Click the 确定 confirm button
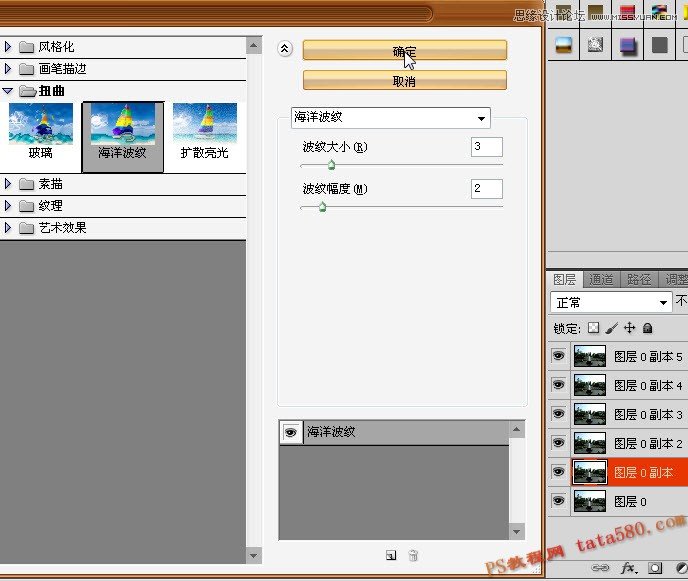This screenshot has width=688, height=581. coord(405,50)
